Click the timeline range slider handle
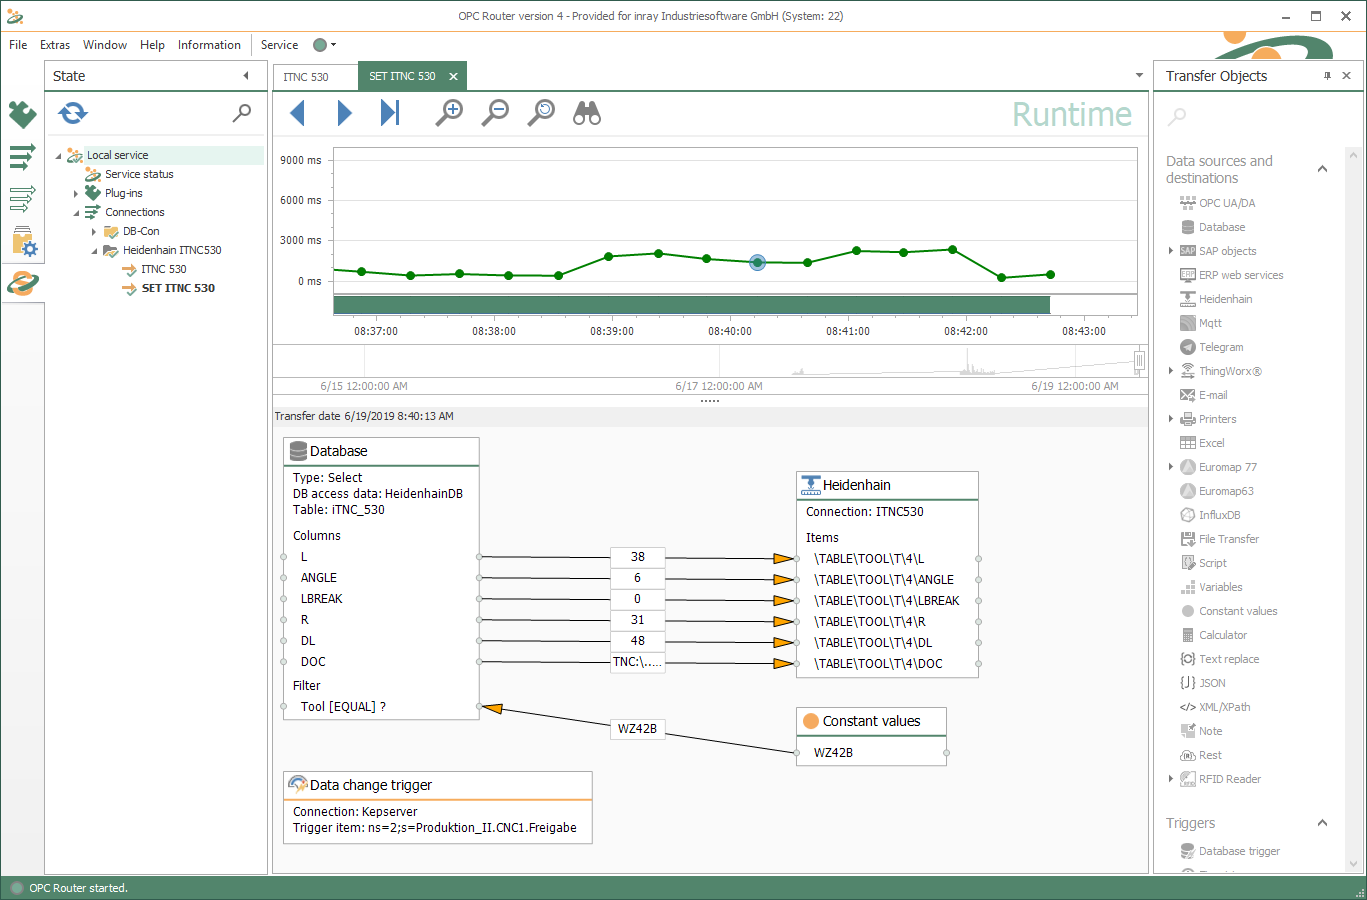The height and width of the screenshot is (900, 1367). [x=1139, y=361]
